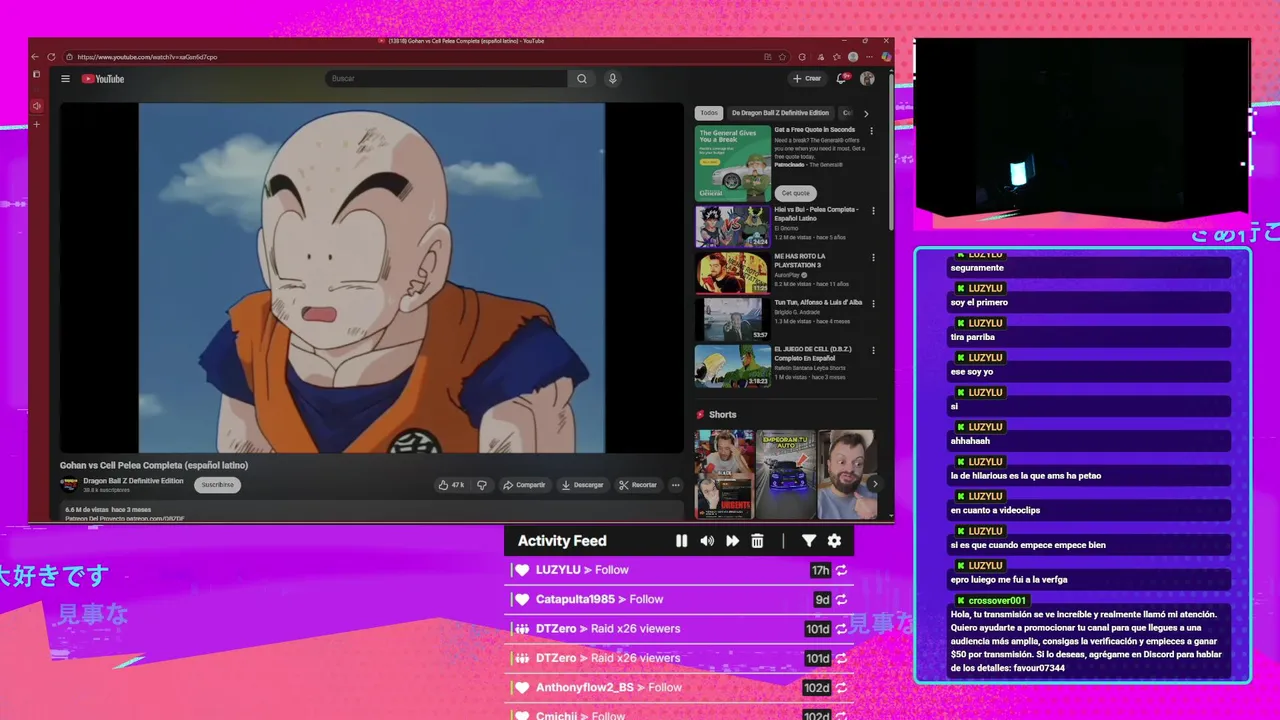Screen dimensions: 1280x720
Task: Go back with the browser back arrow
Action: coord(35,57)
